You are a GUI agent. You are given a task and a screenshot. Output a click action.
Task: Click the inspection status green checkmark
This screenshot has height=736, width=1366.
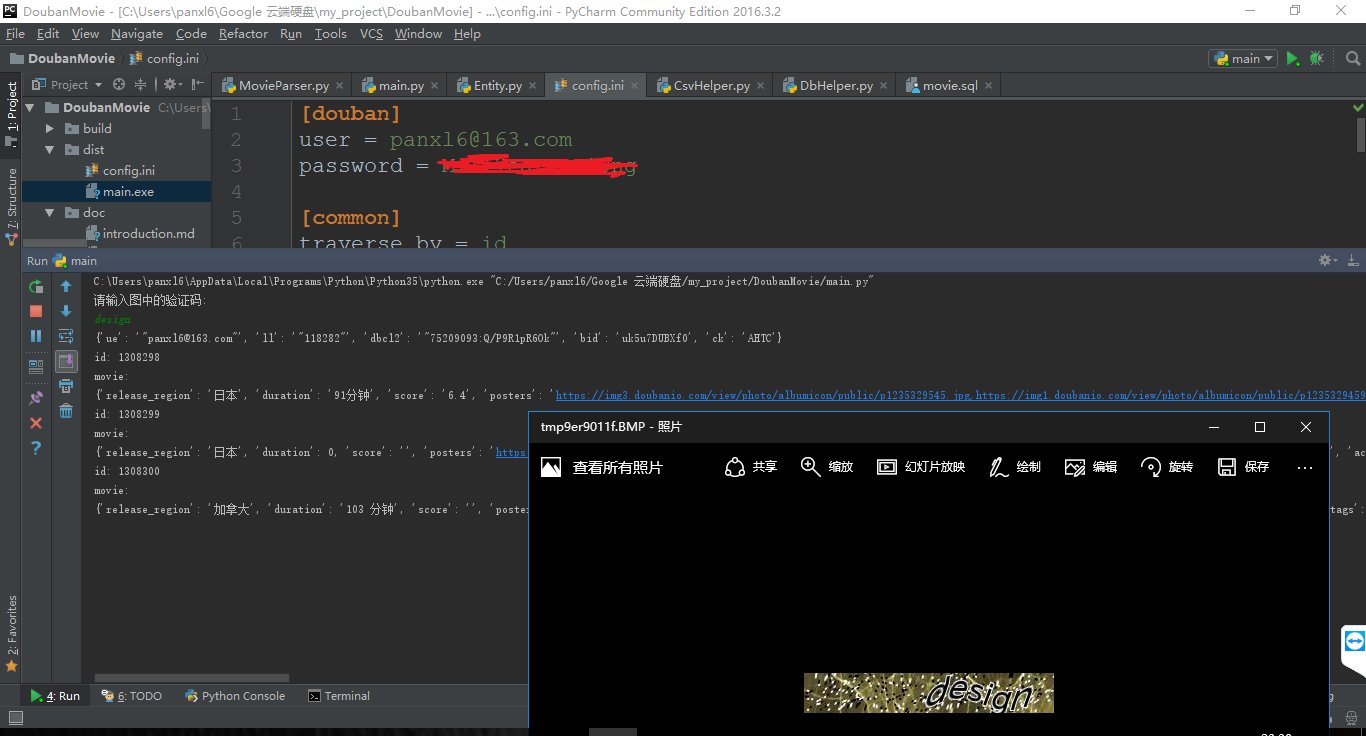[1358, 107]
